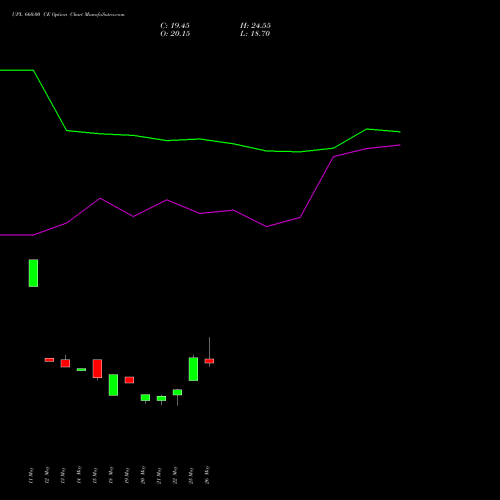This screenshot has width=500, height=500.
Task: Select the green candle for 21 May
Action: (x=161, y=398)
